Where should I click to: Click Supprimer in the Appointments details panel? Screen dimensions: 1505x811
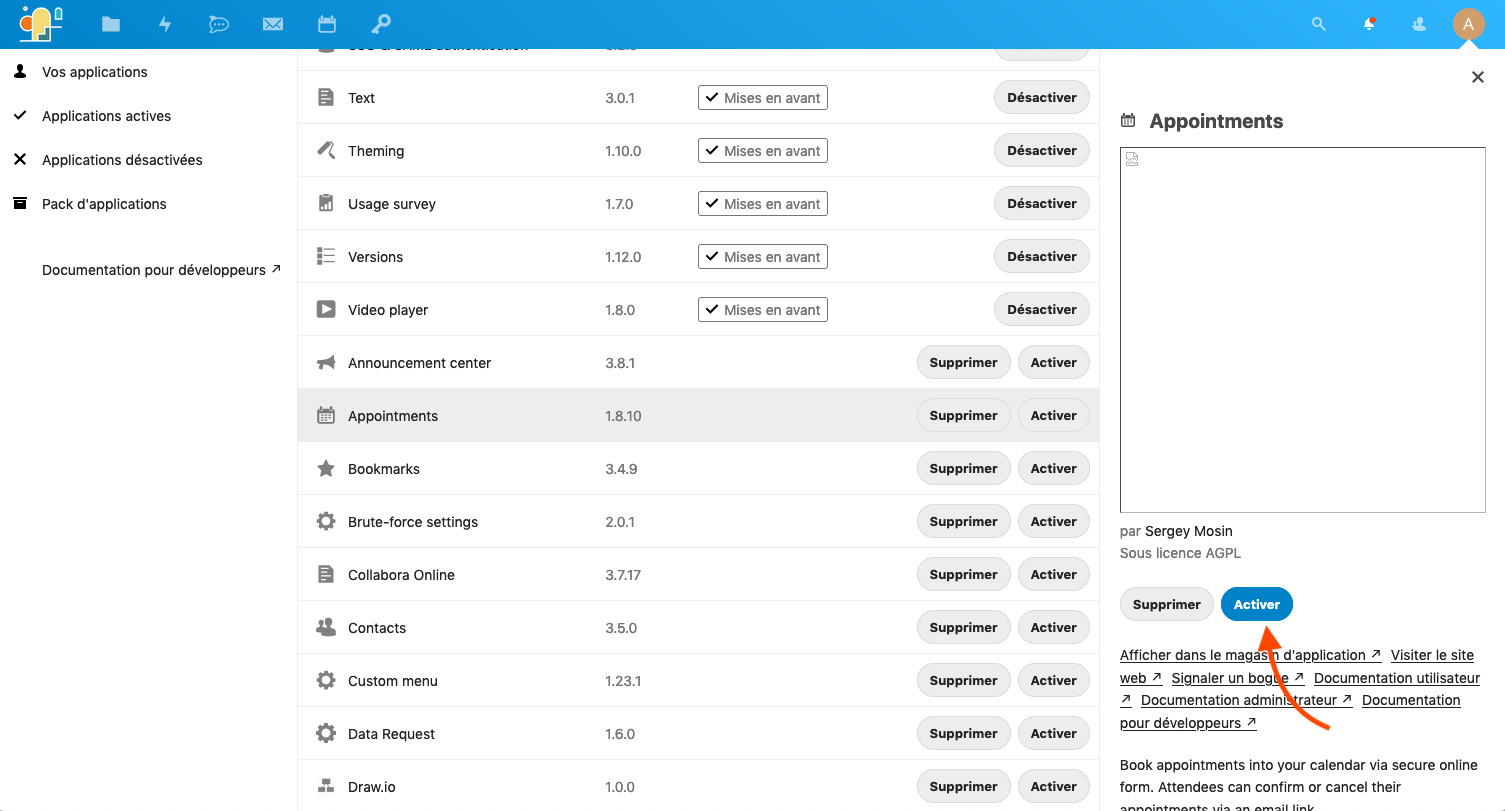1167,604
